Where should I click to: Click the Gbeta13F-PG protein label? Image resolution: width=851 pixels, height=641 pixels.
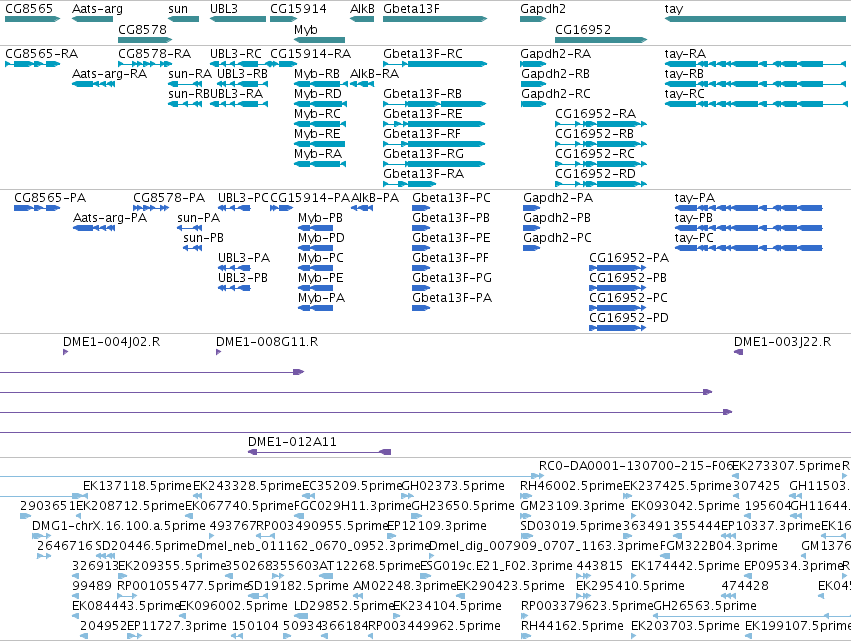tap(452, 278)
